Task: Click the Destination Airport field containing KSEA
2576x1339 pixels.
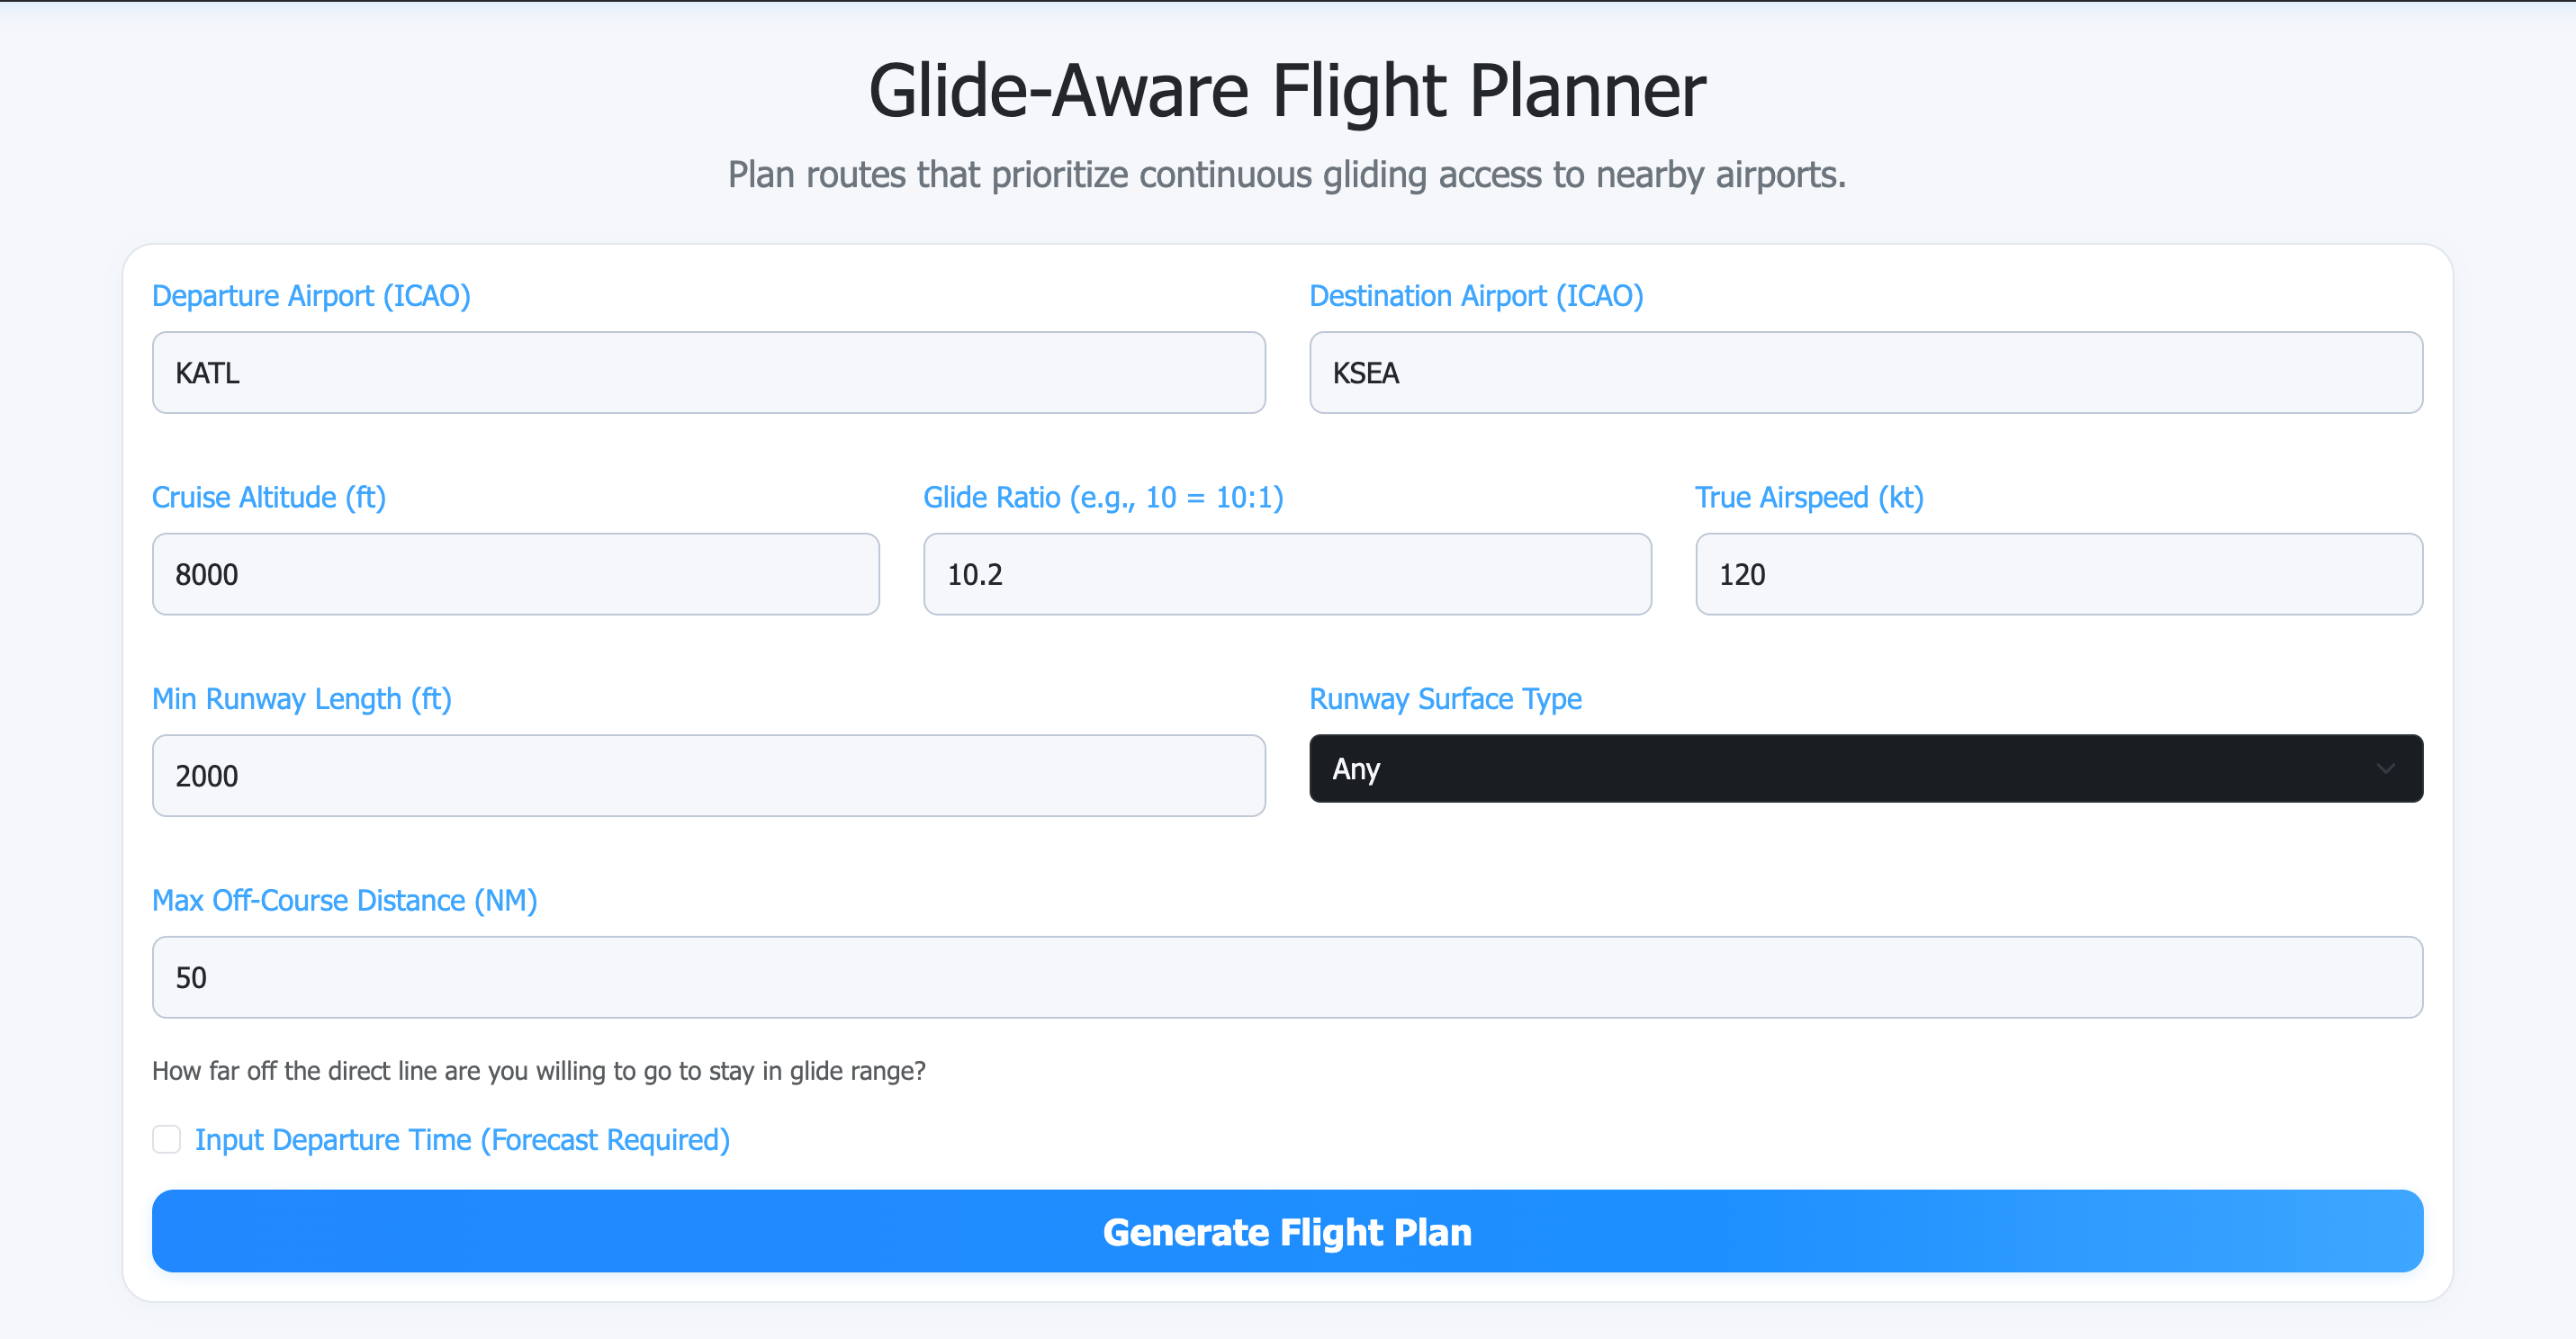Action: click(1864, 373)
